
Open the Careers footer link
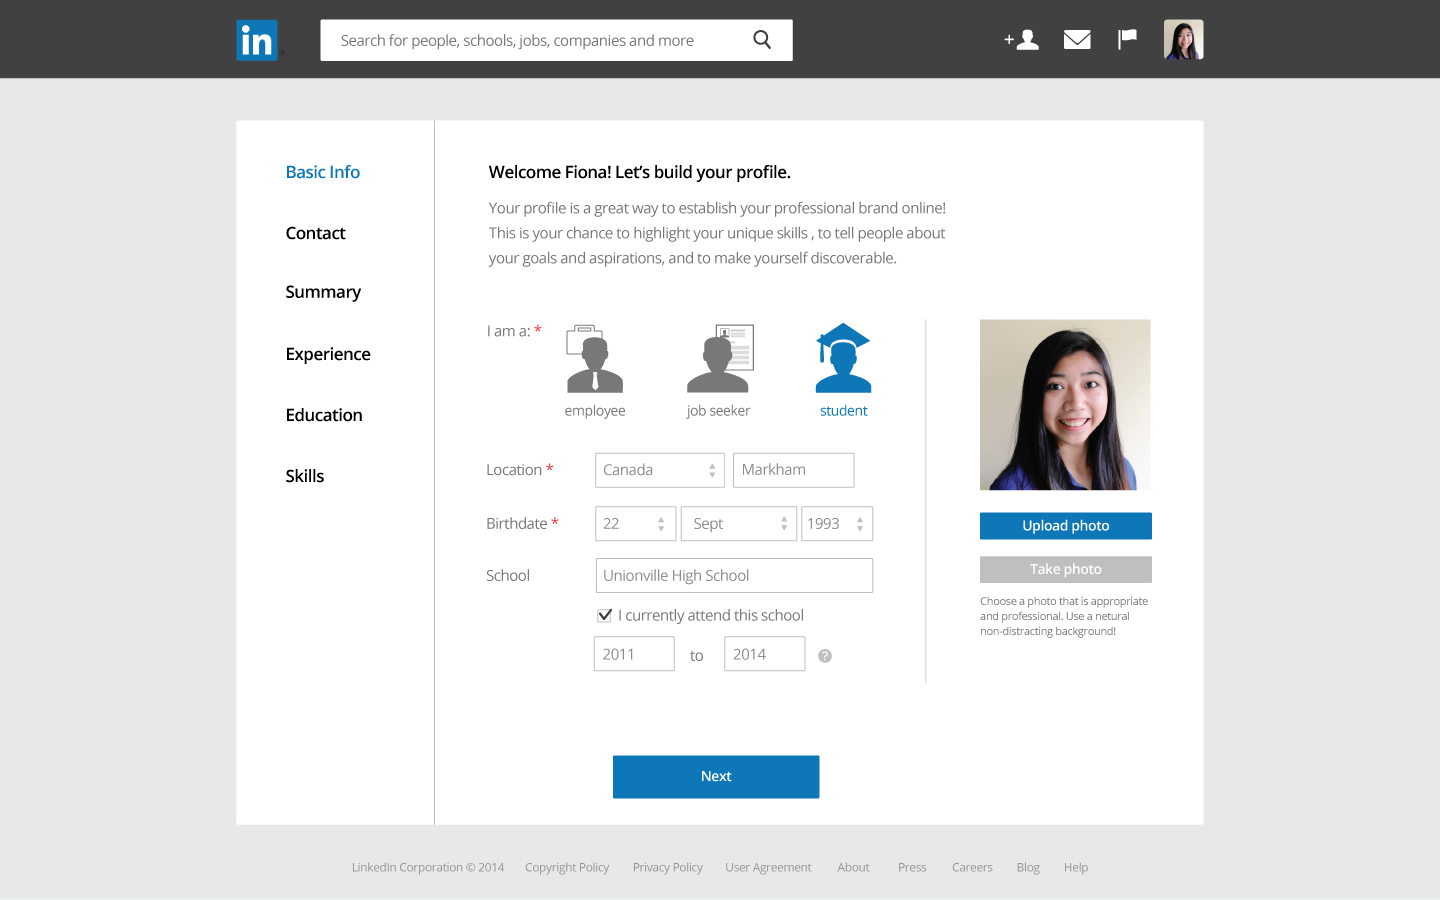click(972, 867)
